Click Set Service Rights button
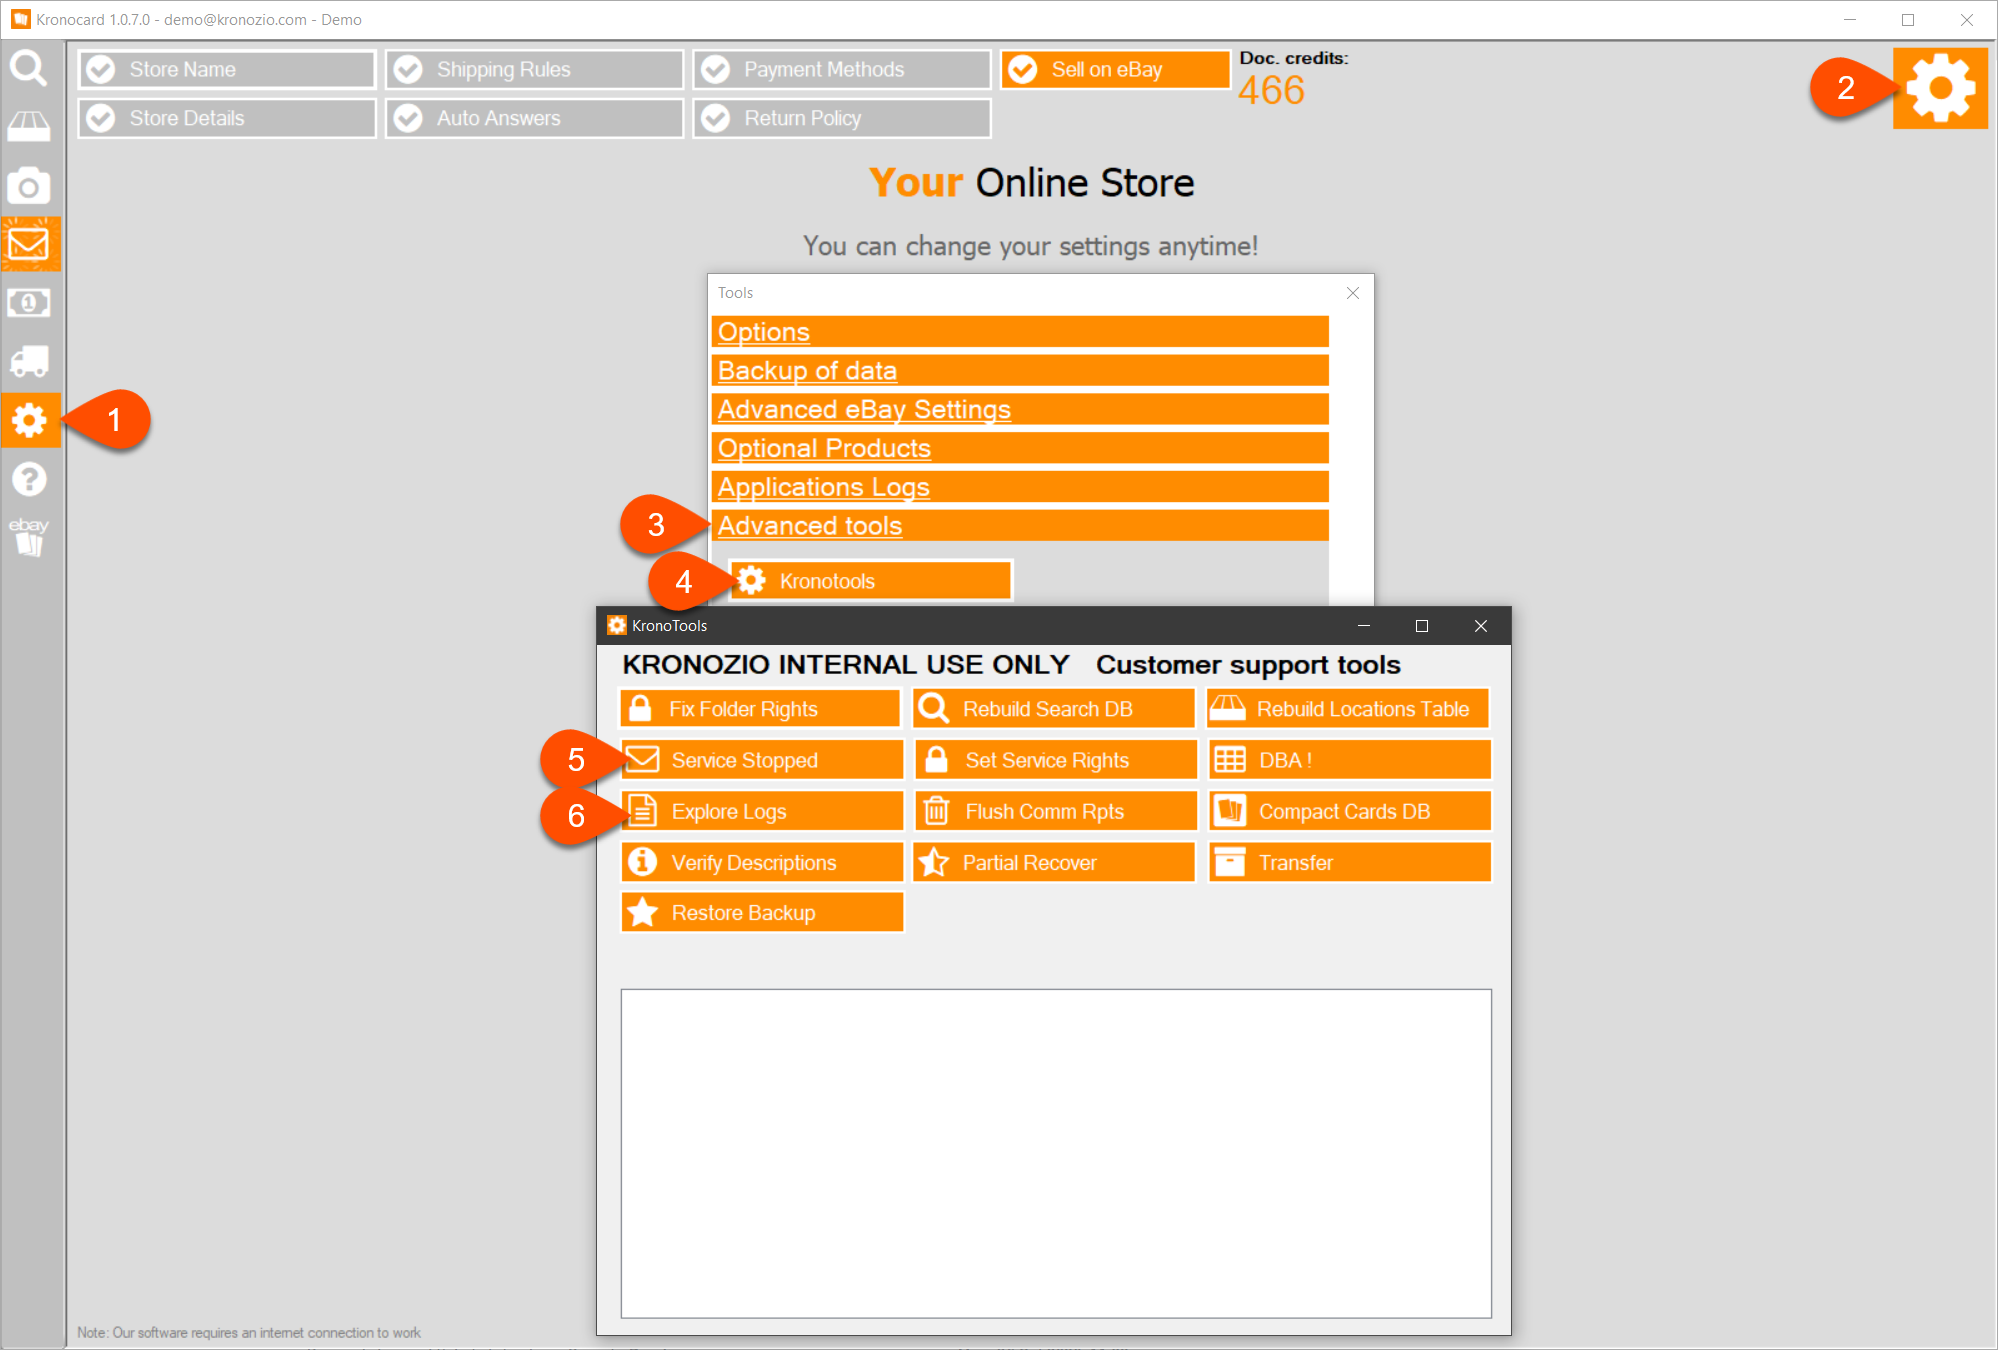This screenshot has height=1350, width=1998. coord(1054,760)
